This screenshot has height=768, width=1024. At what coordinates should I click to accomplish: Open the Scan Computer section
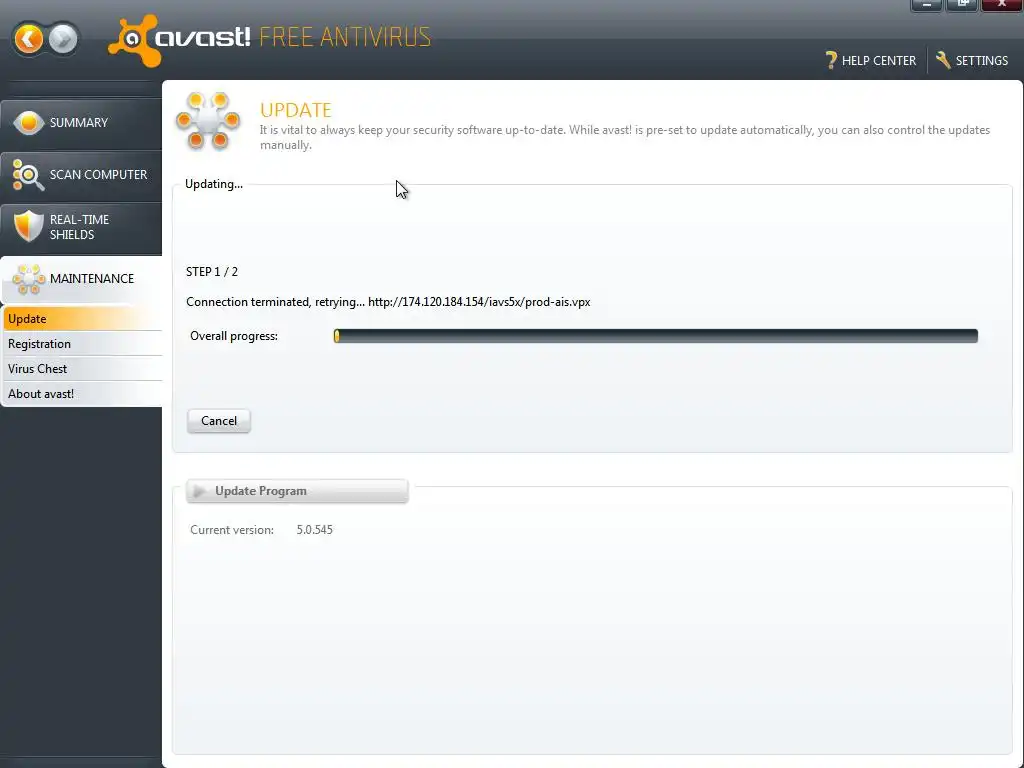click(81, 175)
